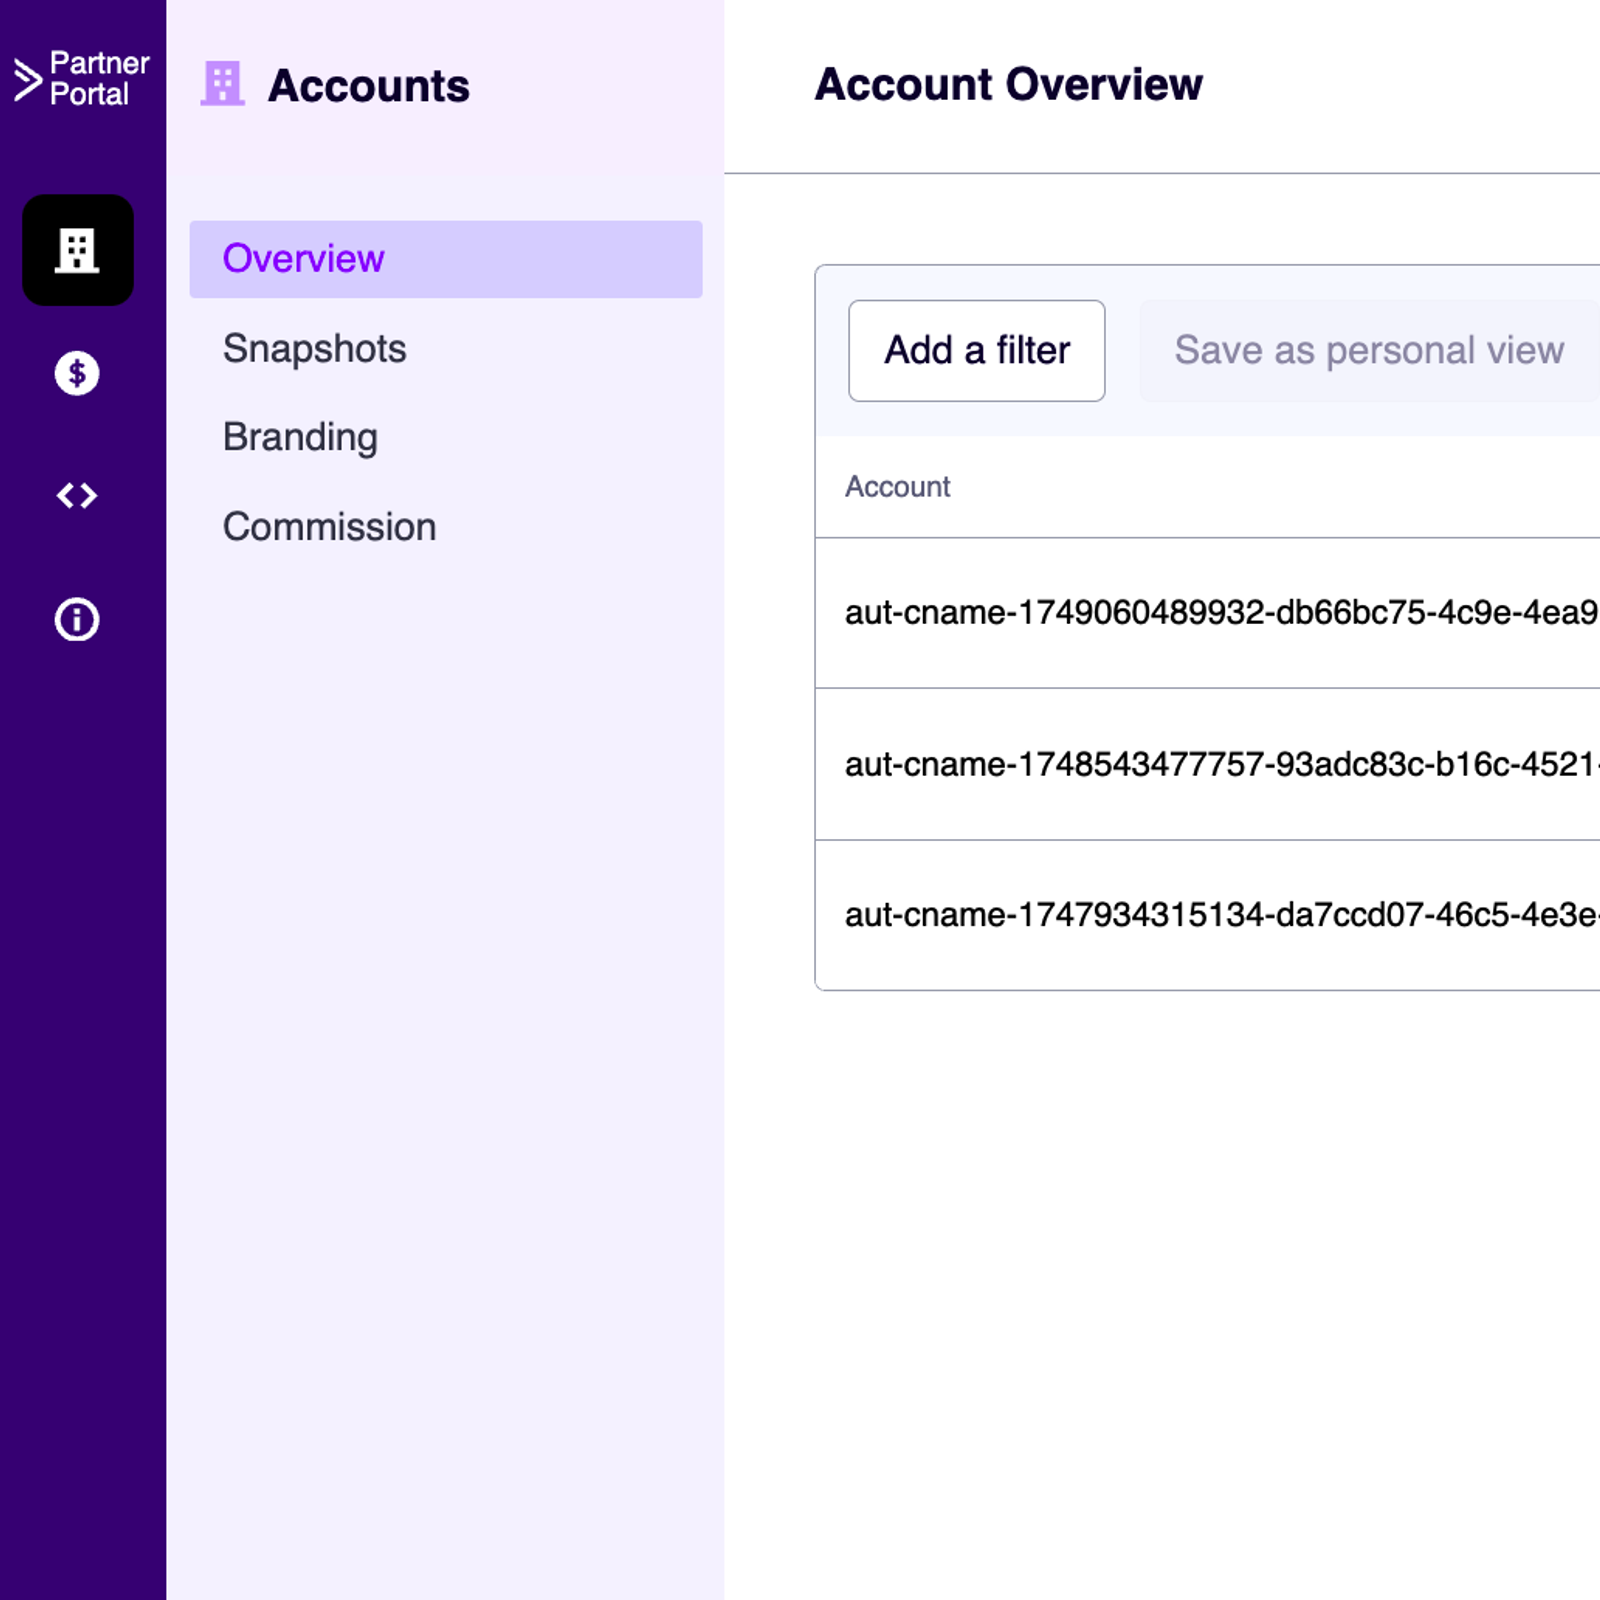The height and width of the screenshot is (1600, 1600).
Task: Open account aut-cname-1747934315134 row
Action: (1220, 915)
